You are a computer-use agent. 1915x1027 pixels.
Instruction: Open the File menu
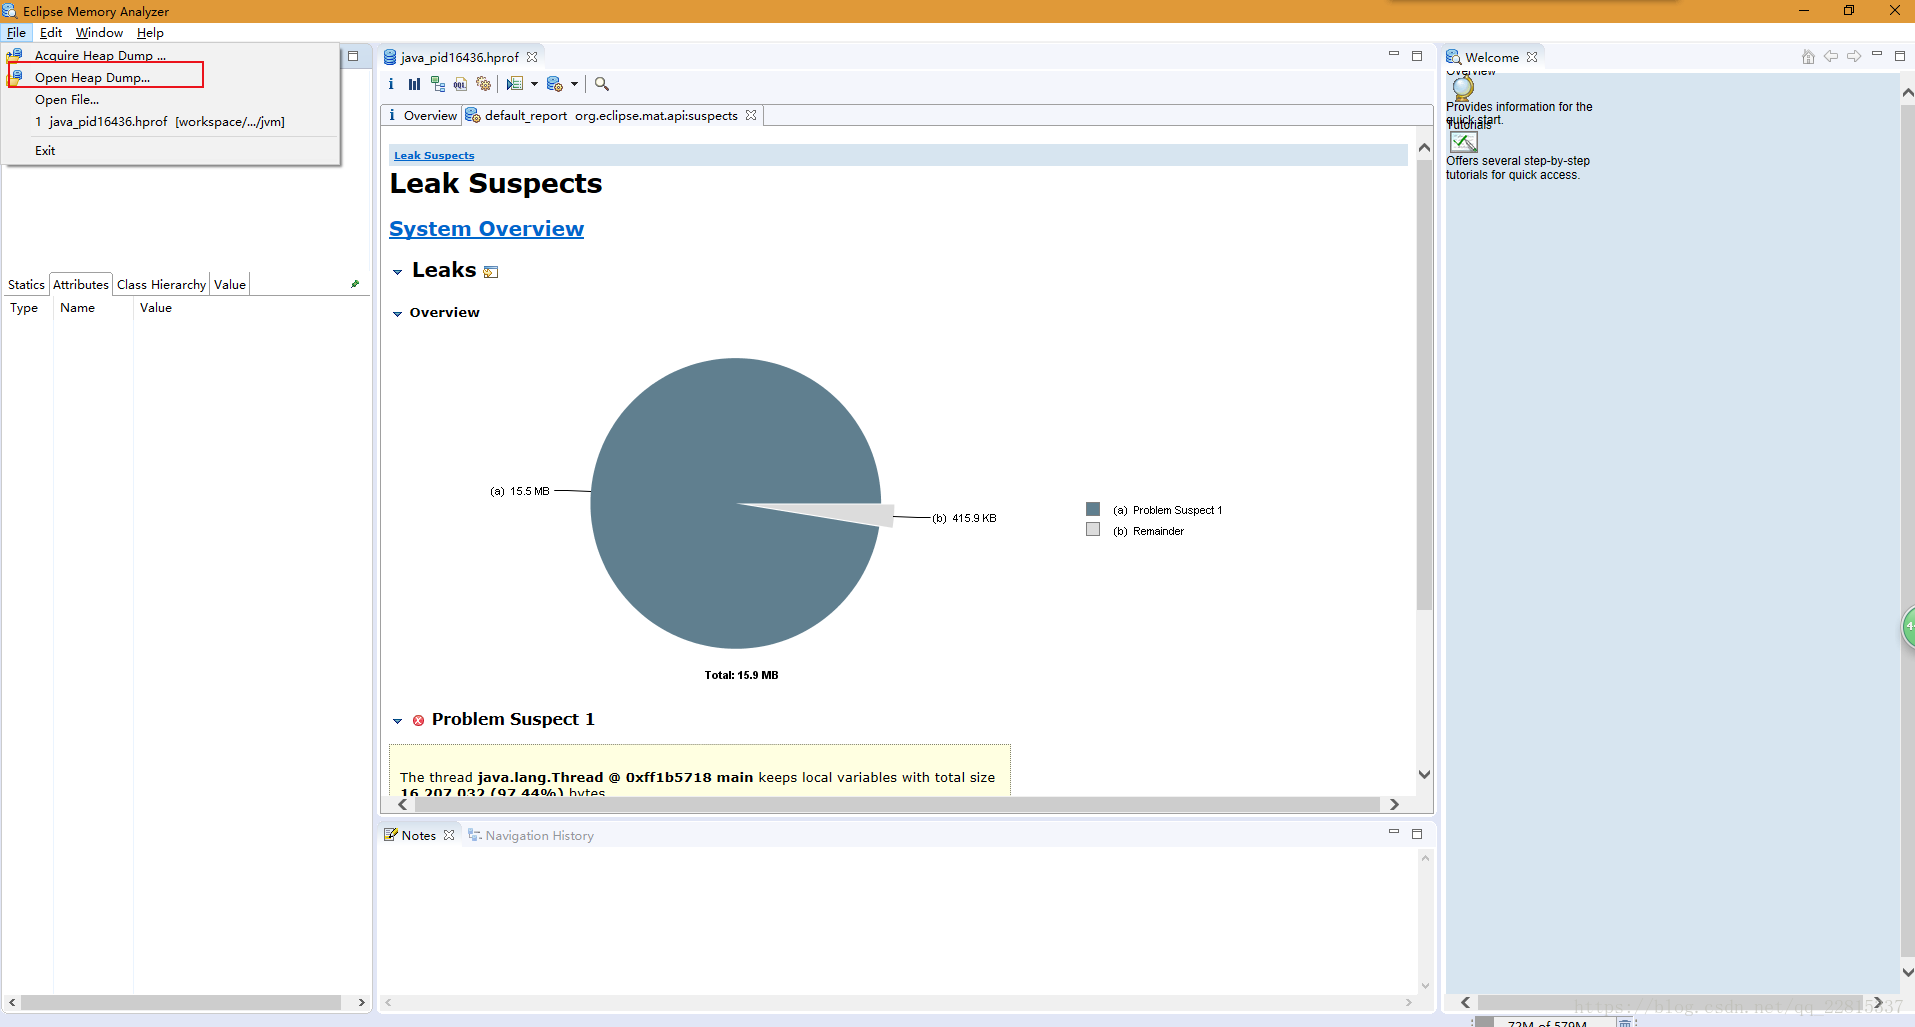pyautogui.click(x=16, y=33)
